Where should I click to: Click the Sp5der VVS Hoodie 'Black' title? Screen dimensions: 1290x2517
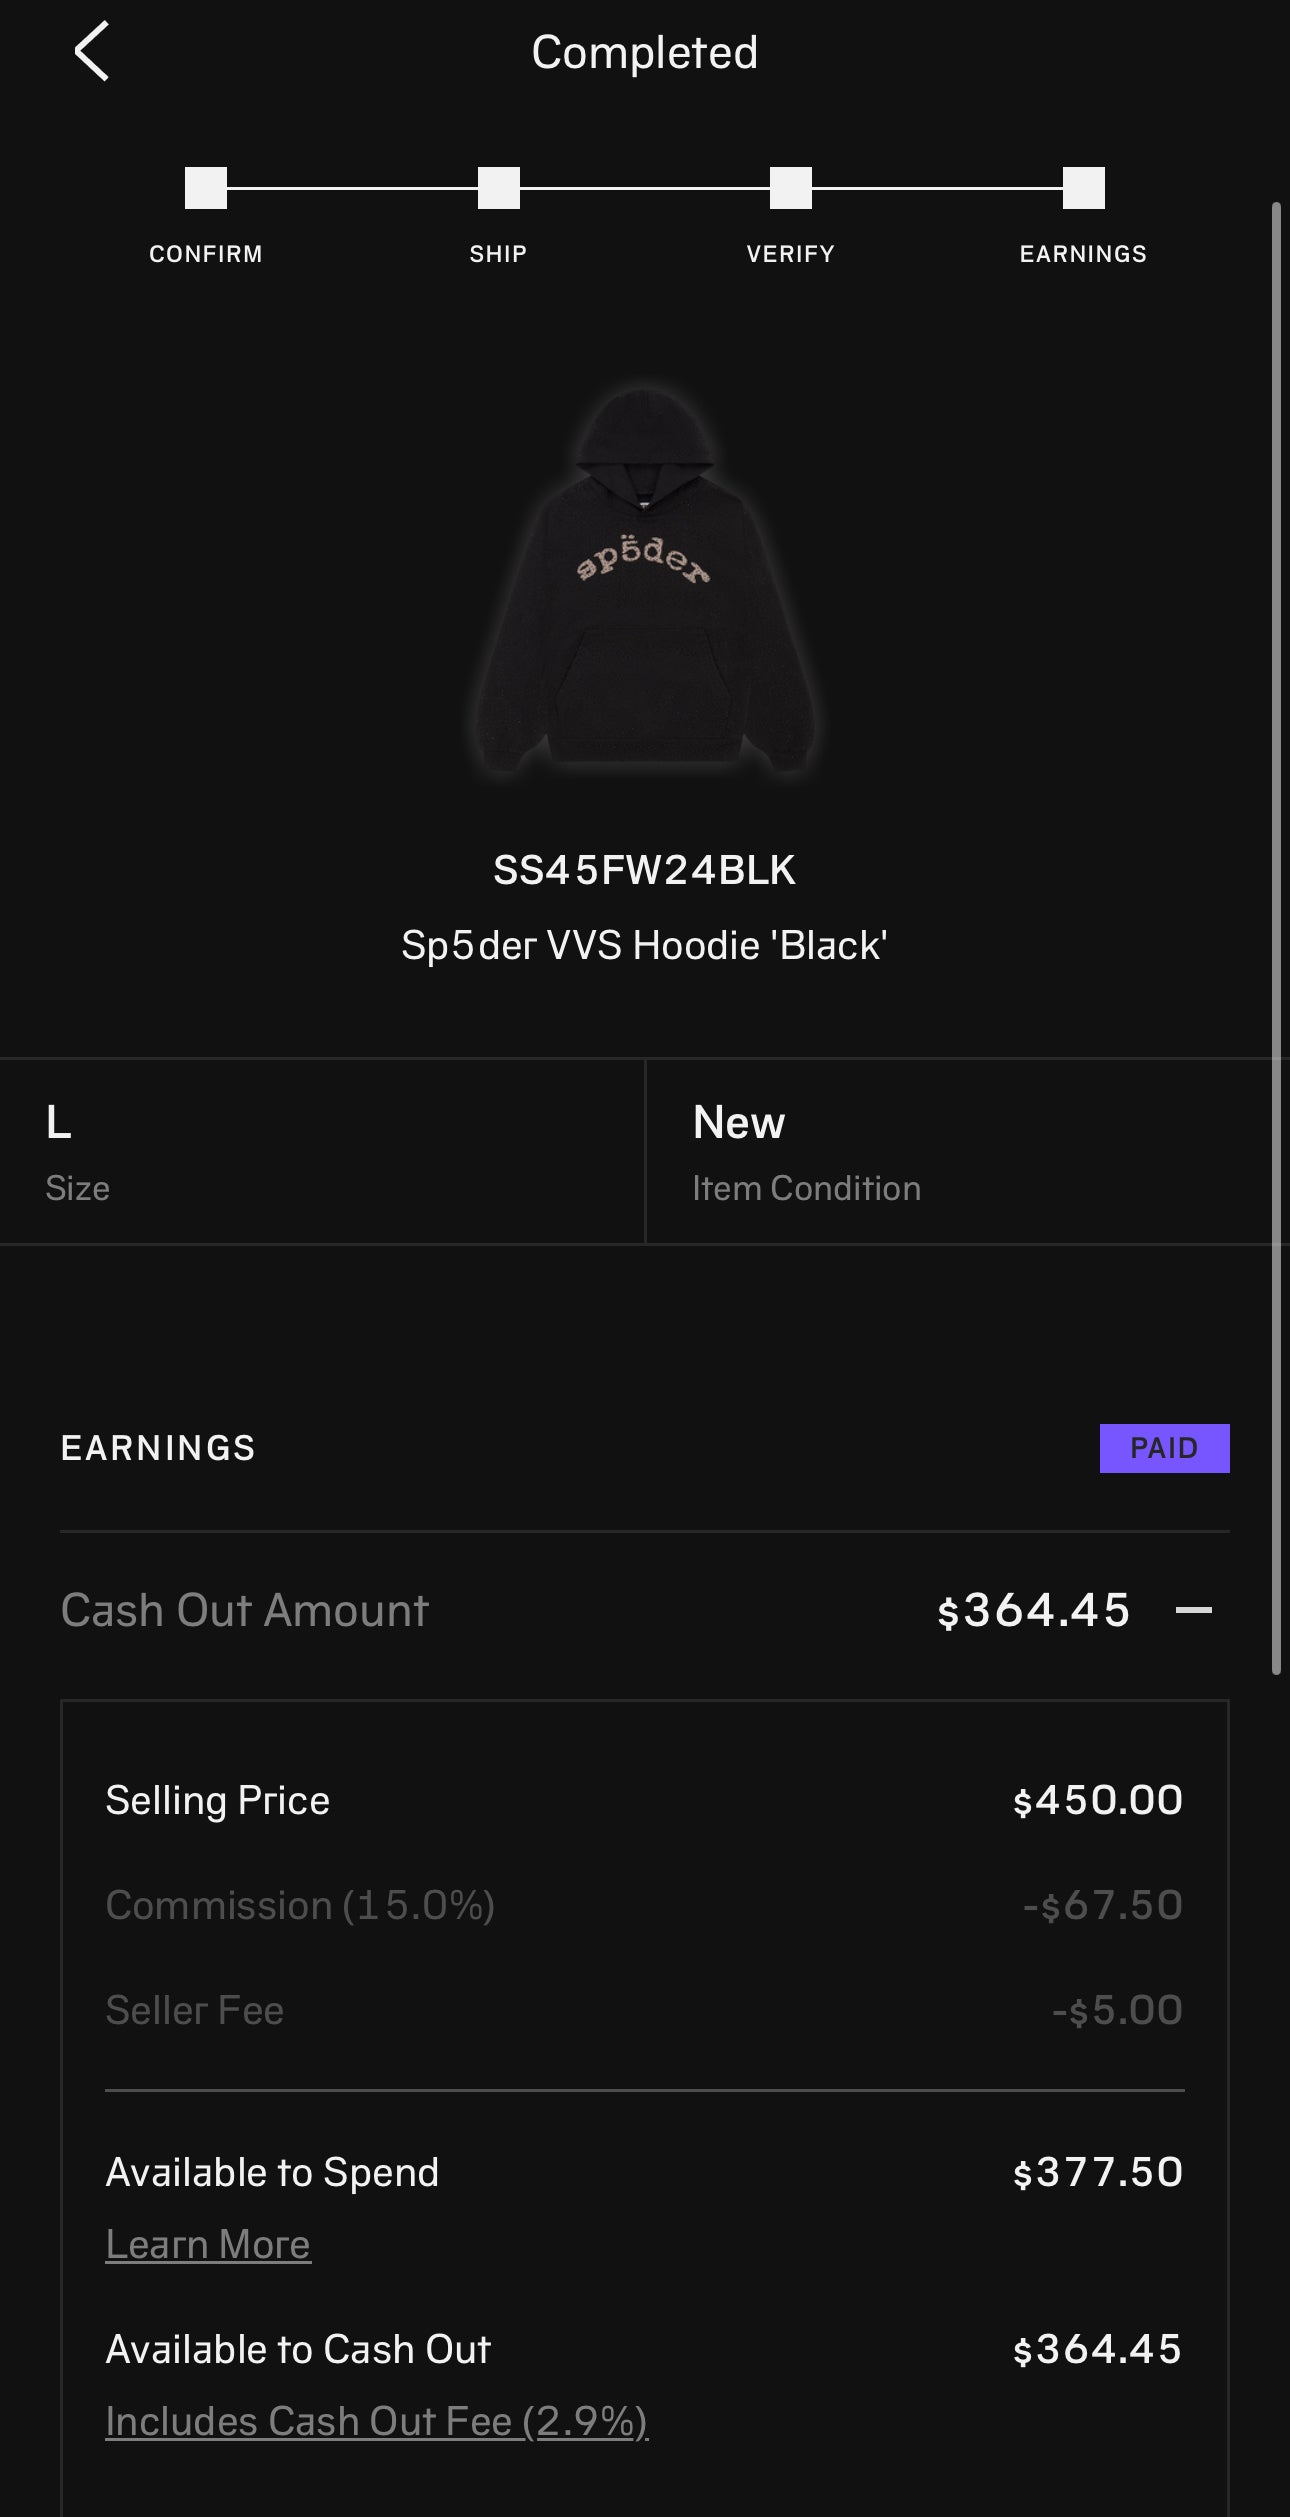tap(645, 945)
